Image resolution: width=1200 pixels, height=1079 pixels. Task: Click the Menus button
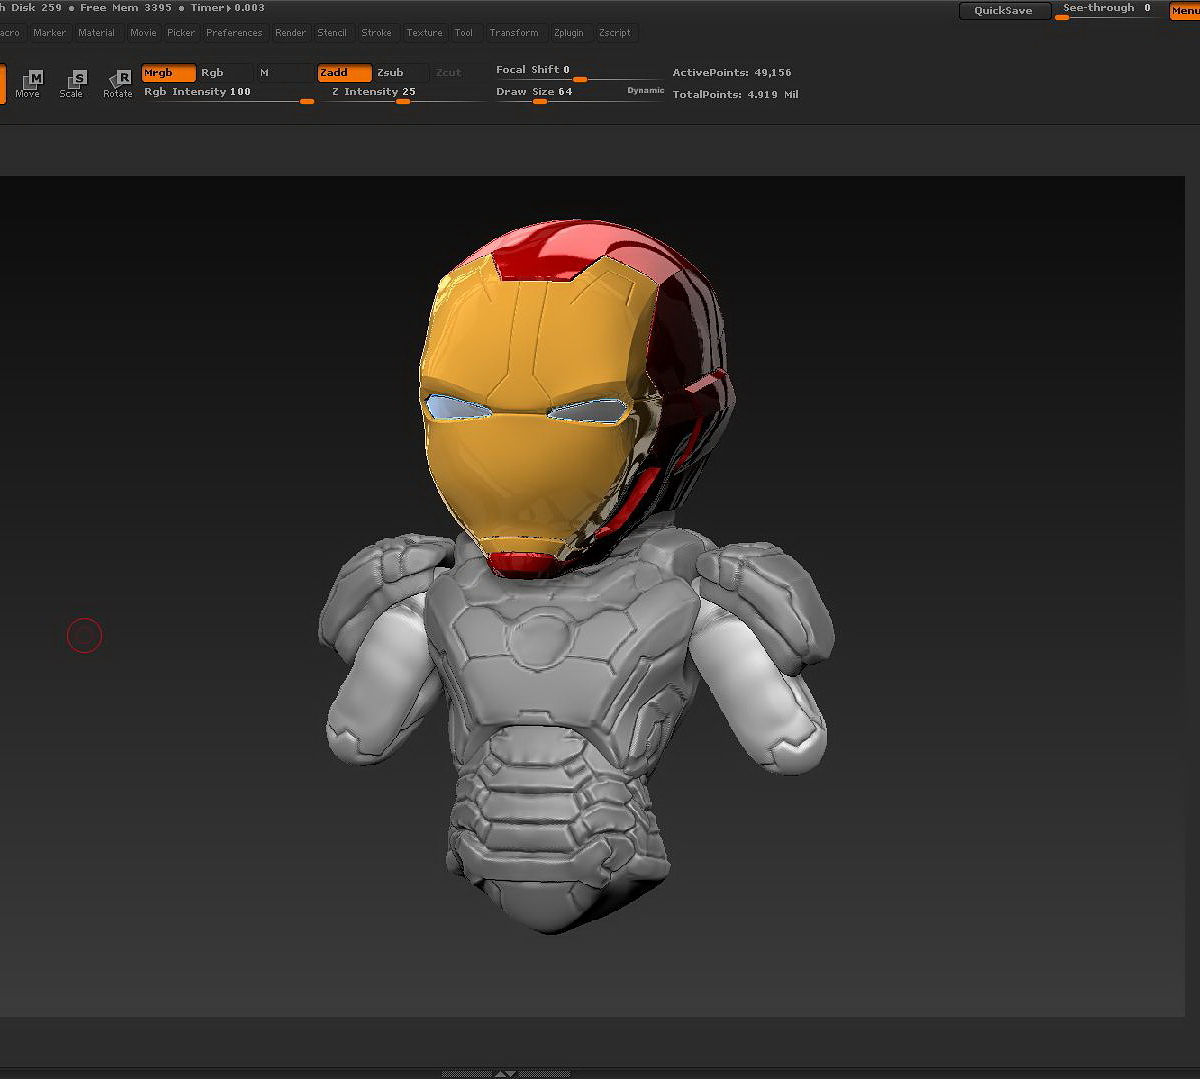point(1185,11)
